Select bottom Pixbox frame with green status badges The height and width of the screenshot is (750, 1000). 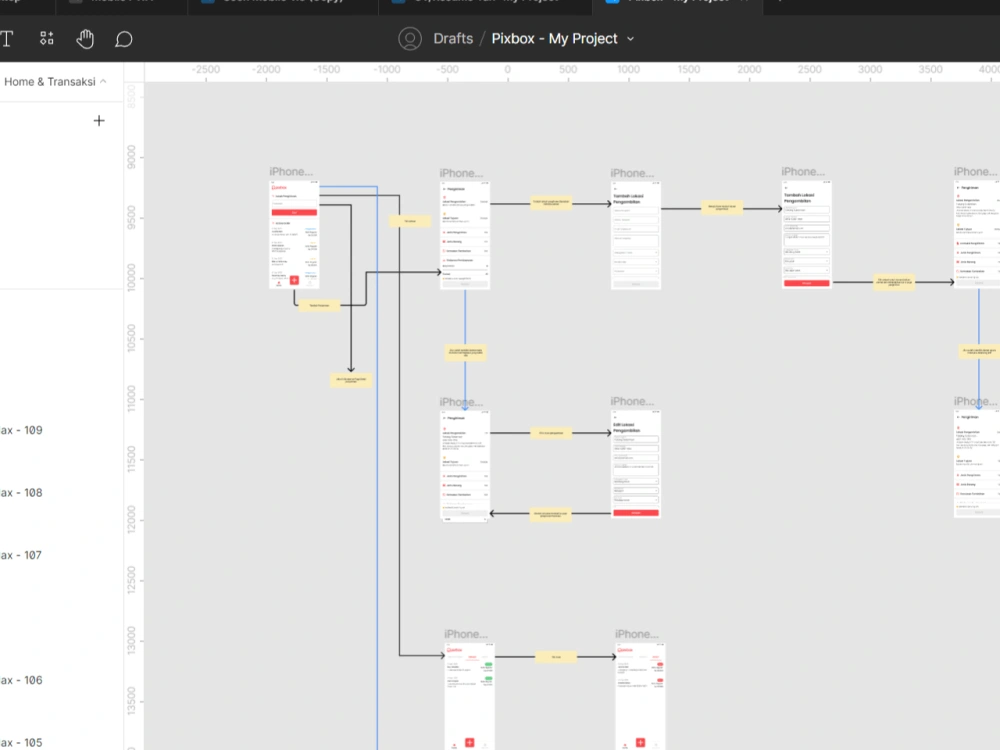coord(469,696)
